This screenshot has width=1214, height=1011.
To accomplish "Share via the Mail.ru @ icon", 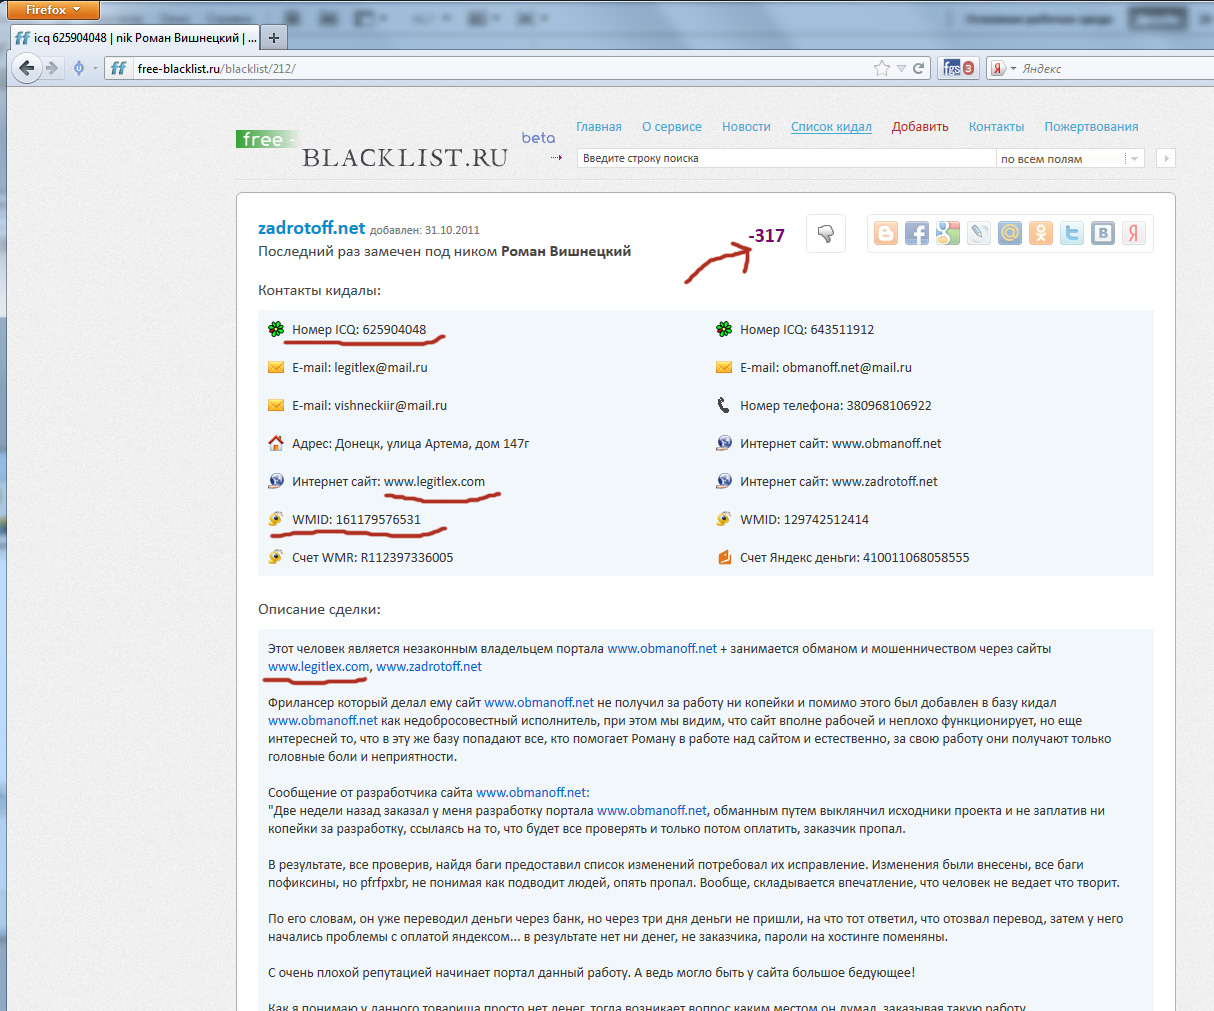I will pos(1010,234).
